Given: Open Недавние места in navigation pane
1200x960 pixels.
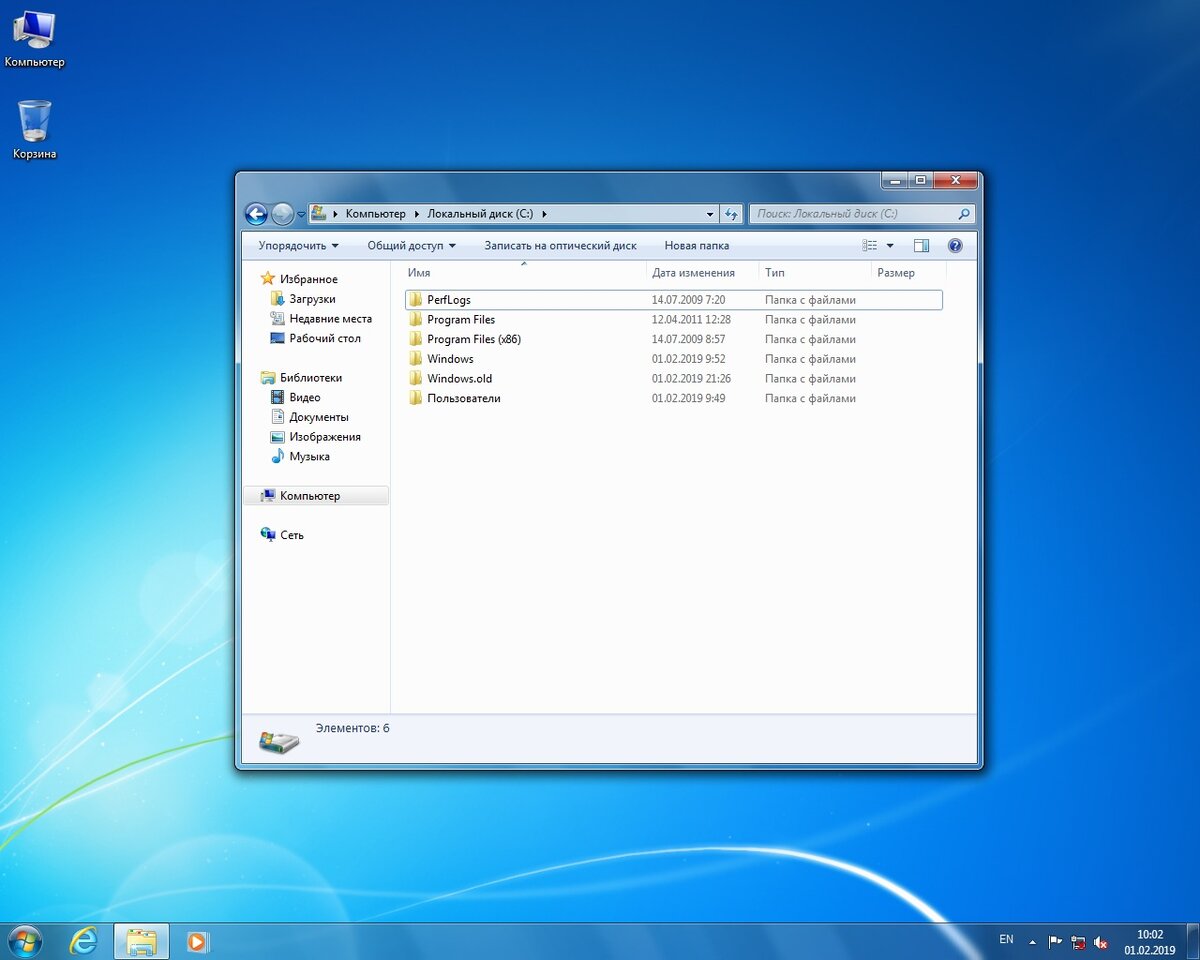Looking at the screenshot, I should tap(321, 319).
